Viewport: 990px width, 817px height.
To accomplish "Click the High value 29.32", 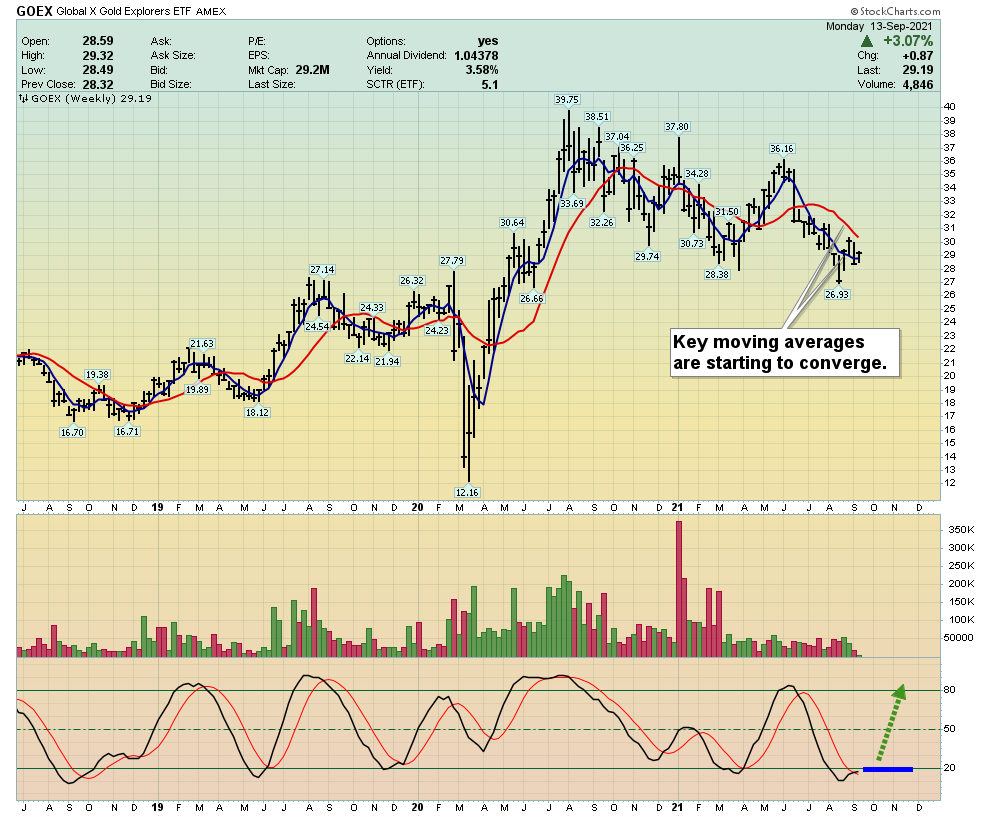I will pyautogui.click(x=98, y=56).
